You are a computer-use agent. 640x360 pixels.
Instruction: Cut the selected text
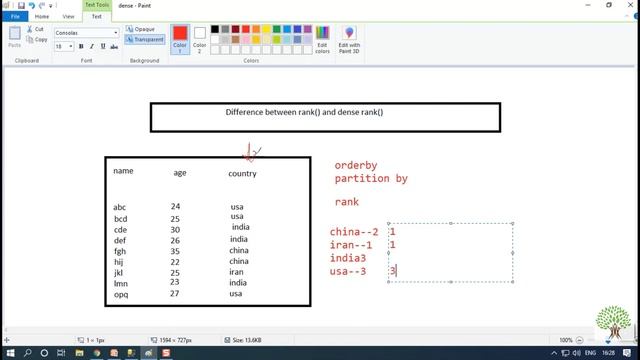tap(36, 29)
